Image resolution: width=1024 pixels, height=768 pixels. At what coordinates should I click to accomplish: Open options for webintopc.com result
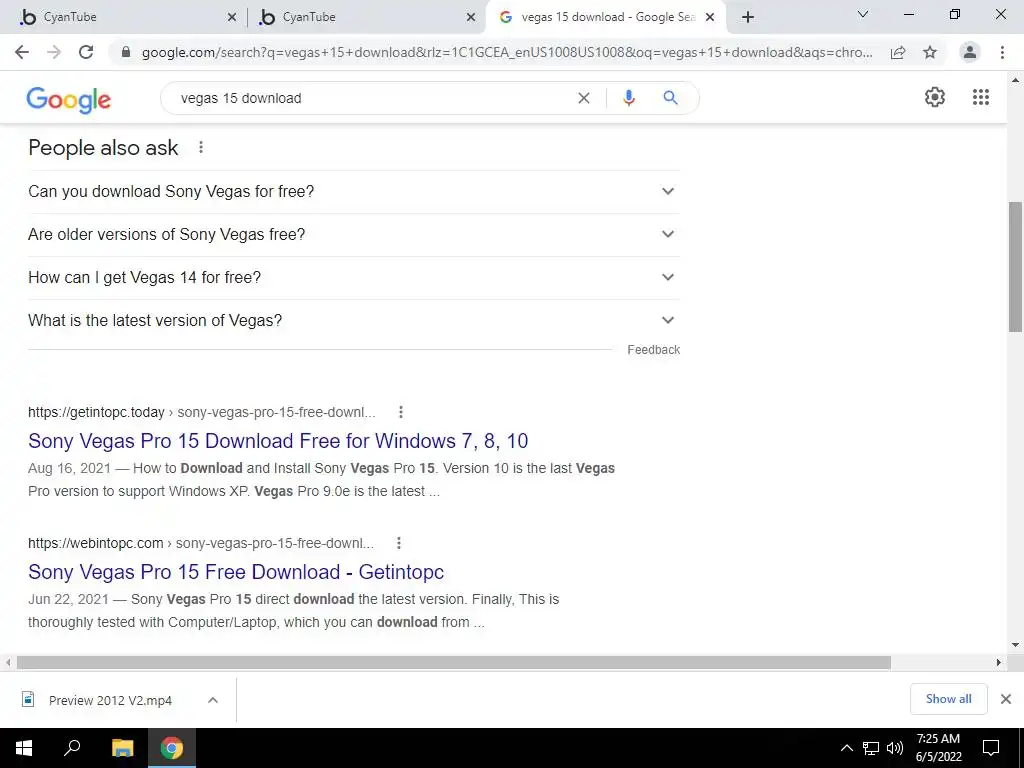coord(399,543)
